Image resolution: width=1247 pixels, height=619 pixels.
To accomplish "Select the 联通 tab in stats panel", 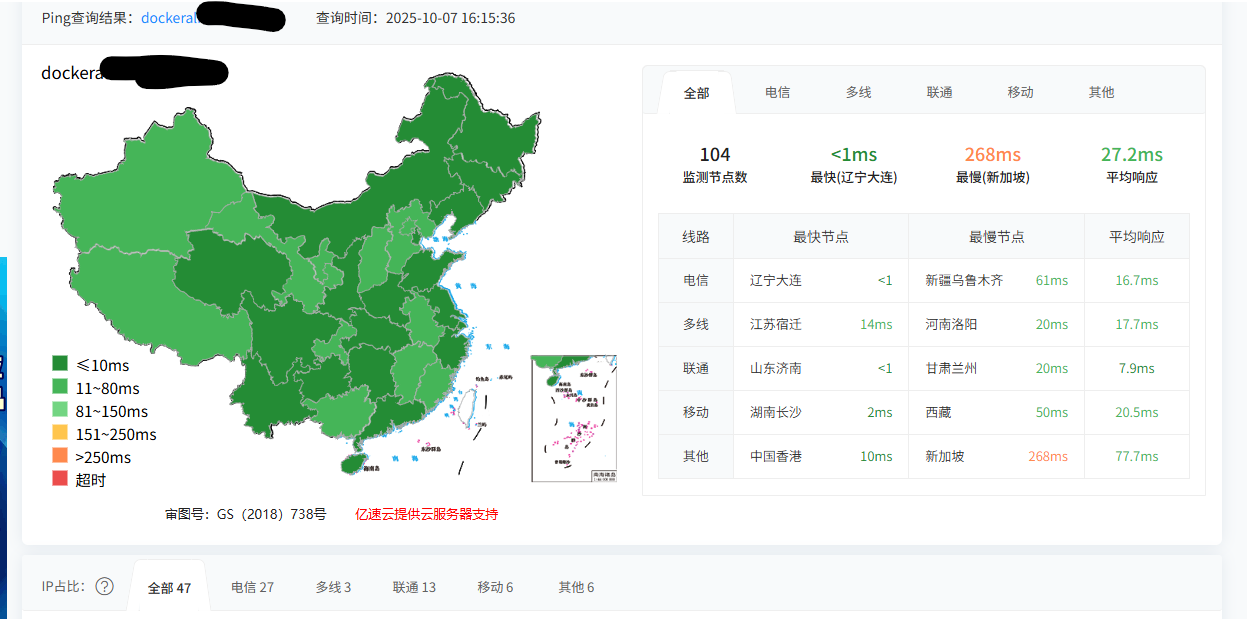I will click(x=939, y=92).
